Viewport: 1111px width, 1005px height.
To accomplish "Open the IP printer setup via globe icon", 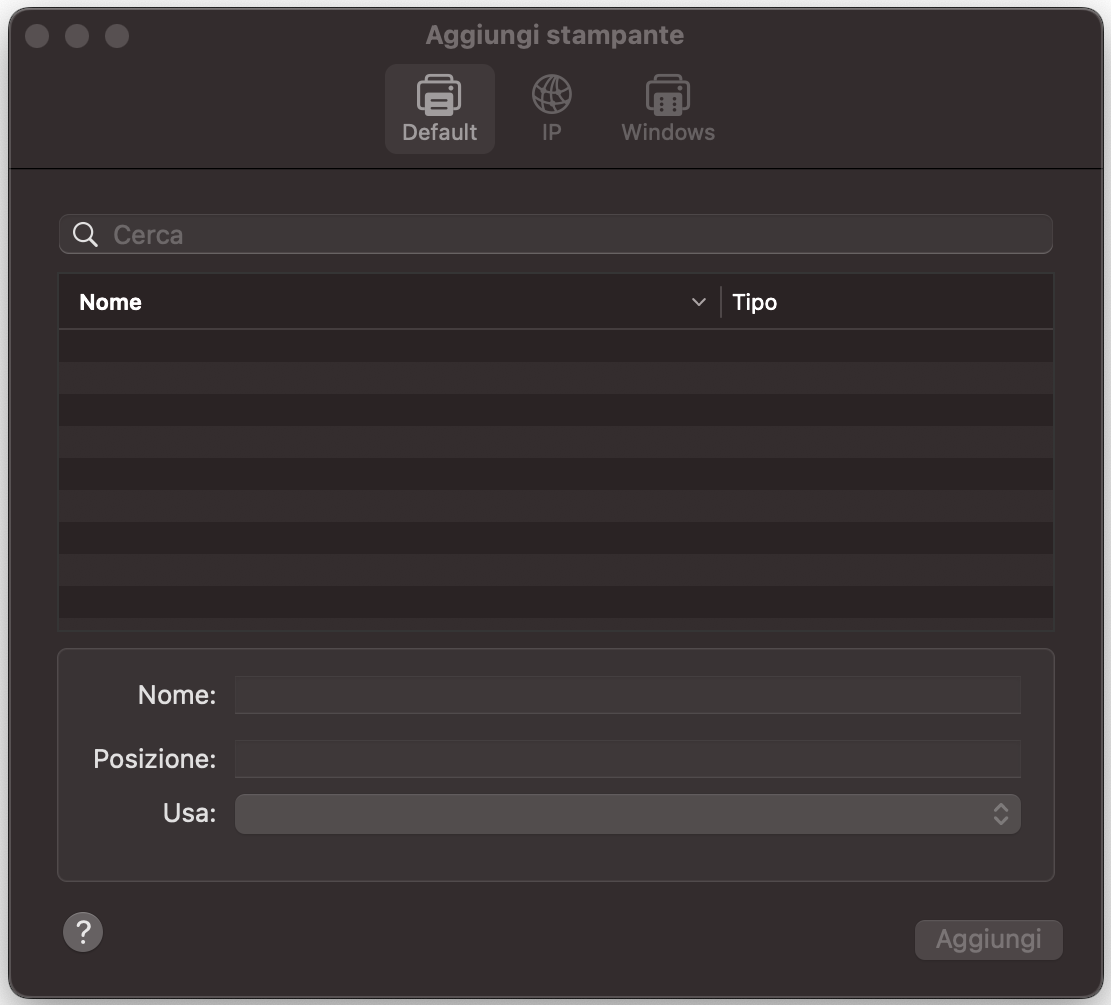I will [550, 95].
